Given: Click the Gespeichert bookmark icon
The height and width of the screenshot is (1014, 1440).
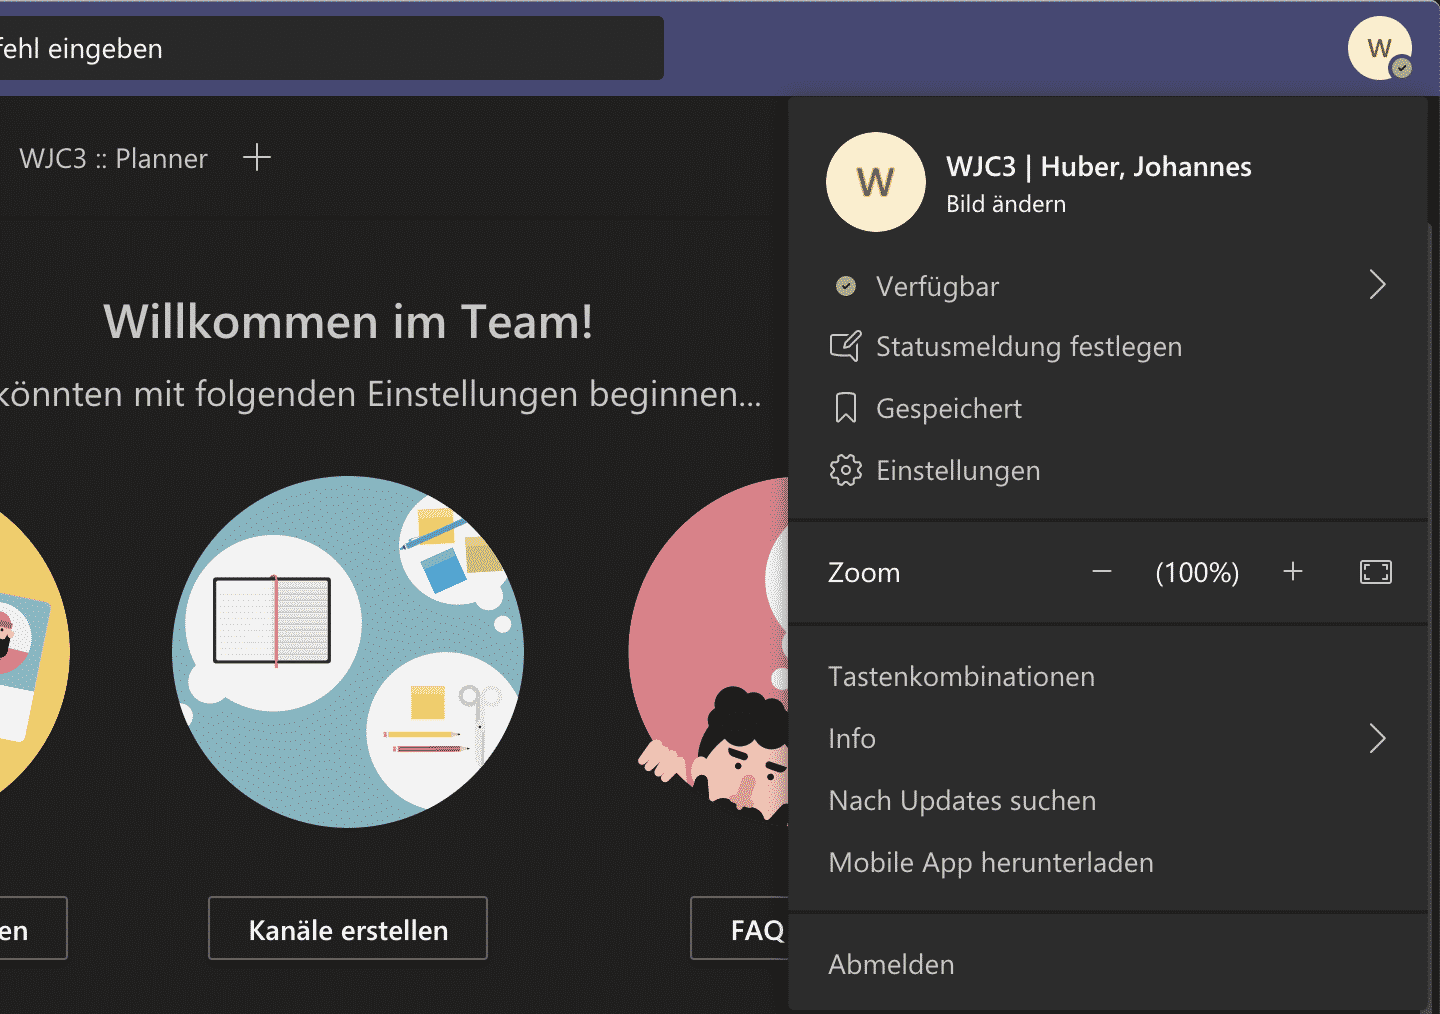Looking at the screenshot, I should [x=846, y=408].
